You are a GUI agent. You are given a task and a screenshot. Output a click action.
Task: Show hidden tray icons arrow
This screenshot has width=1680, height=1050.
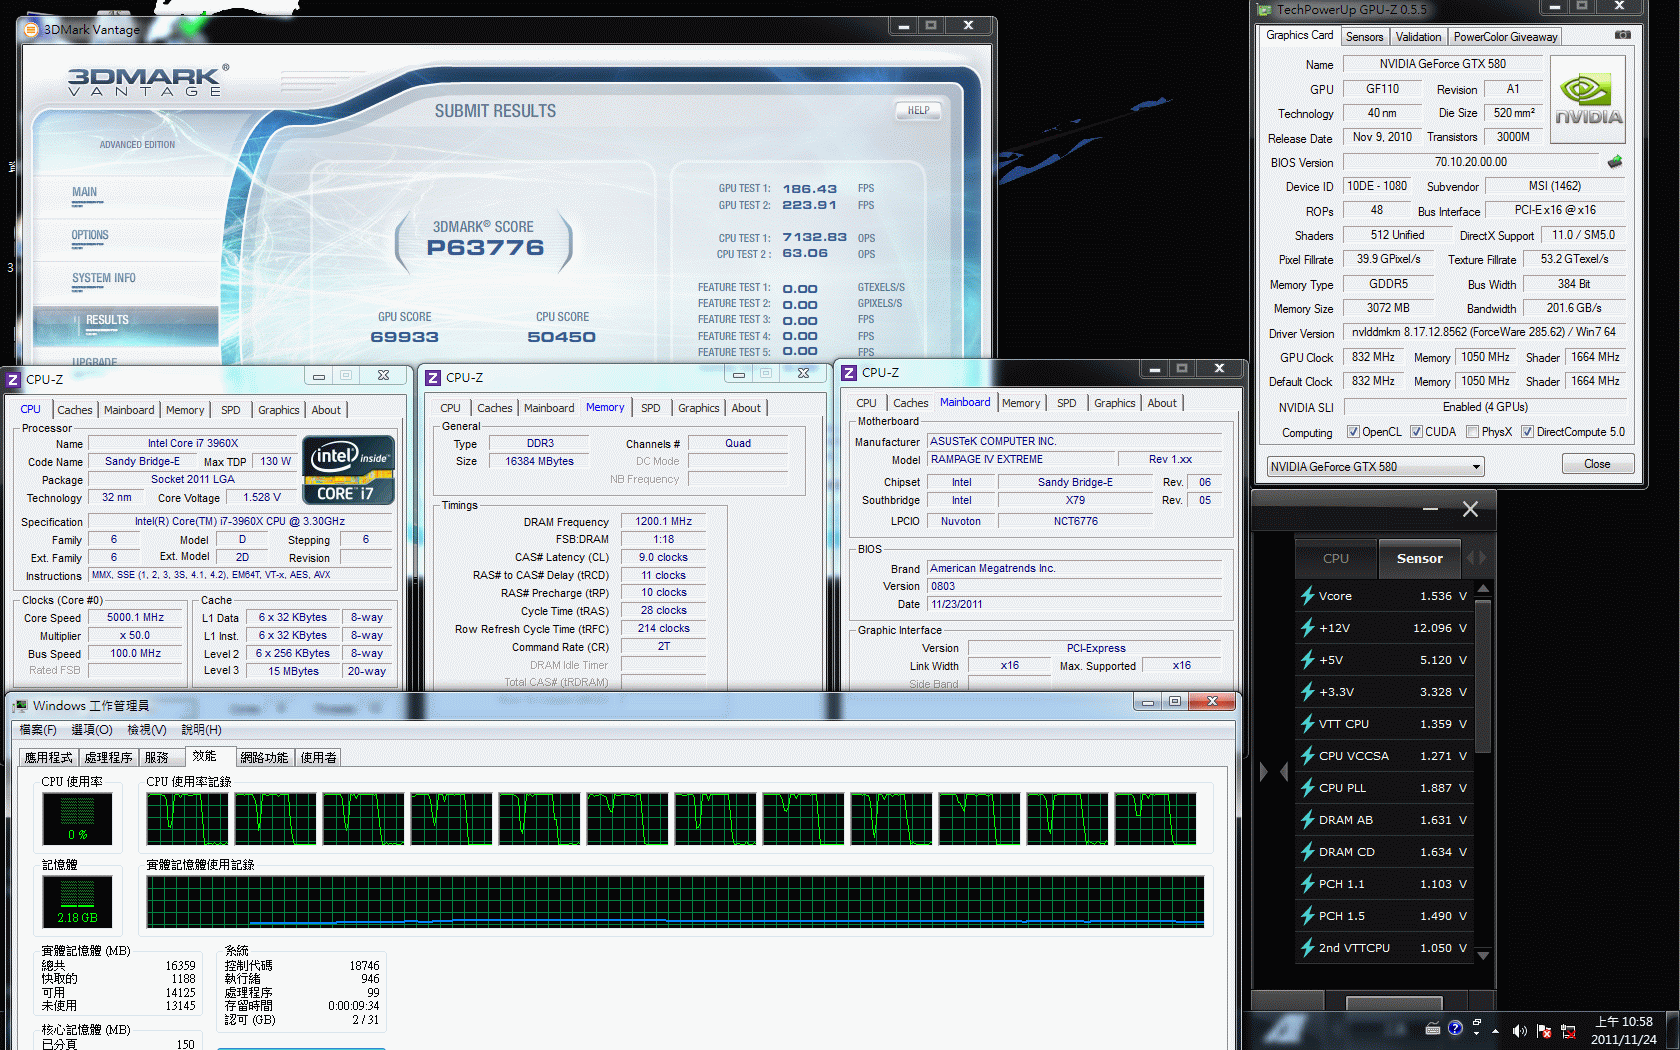(x=1495, y=1030)
